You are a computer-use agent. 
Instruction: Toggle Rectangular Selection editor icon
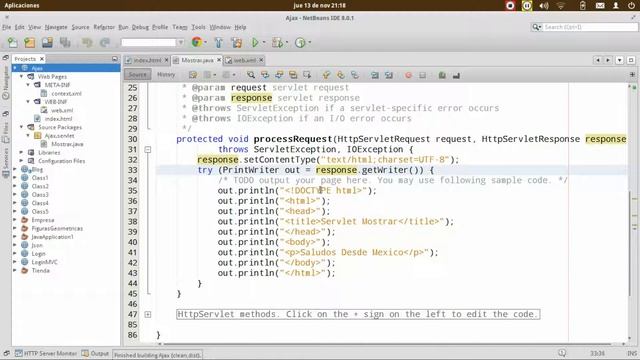click(x=307, y=75)
